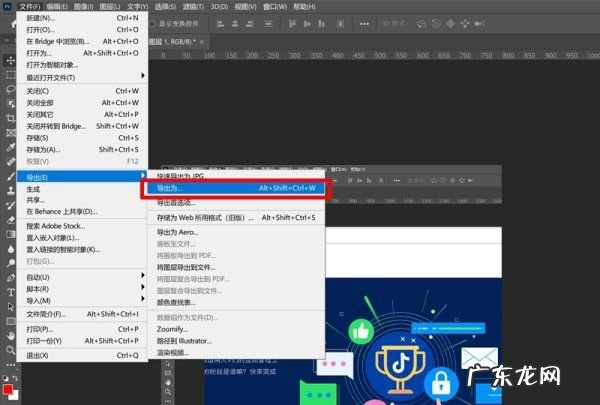Select the Rectangular Marquee tool

11,75
